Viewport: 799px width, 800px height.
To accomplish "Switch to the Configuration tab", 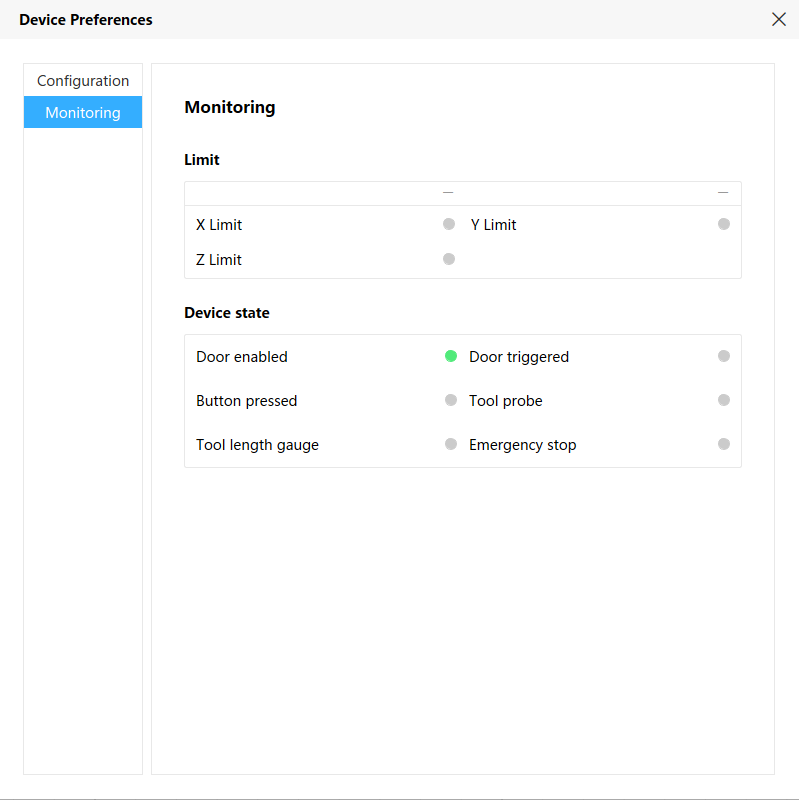I will [x=82, y=80].
